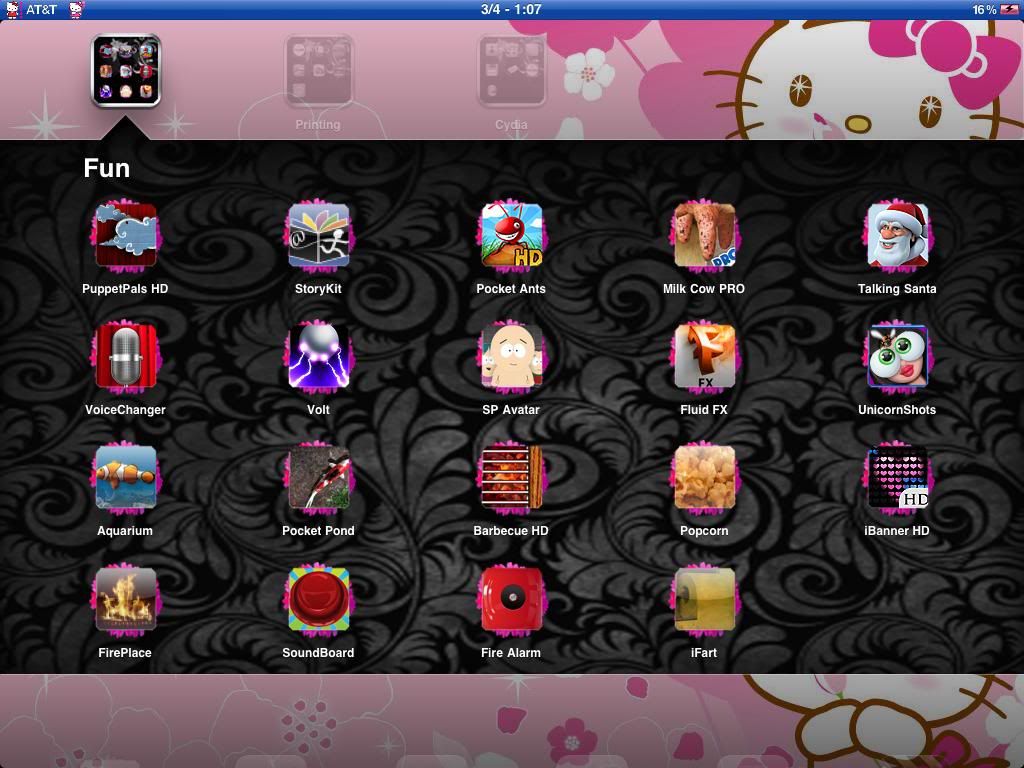Open Pocket Pond app
Screen dimensions: 1024x768
[x=318, y=477]
